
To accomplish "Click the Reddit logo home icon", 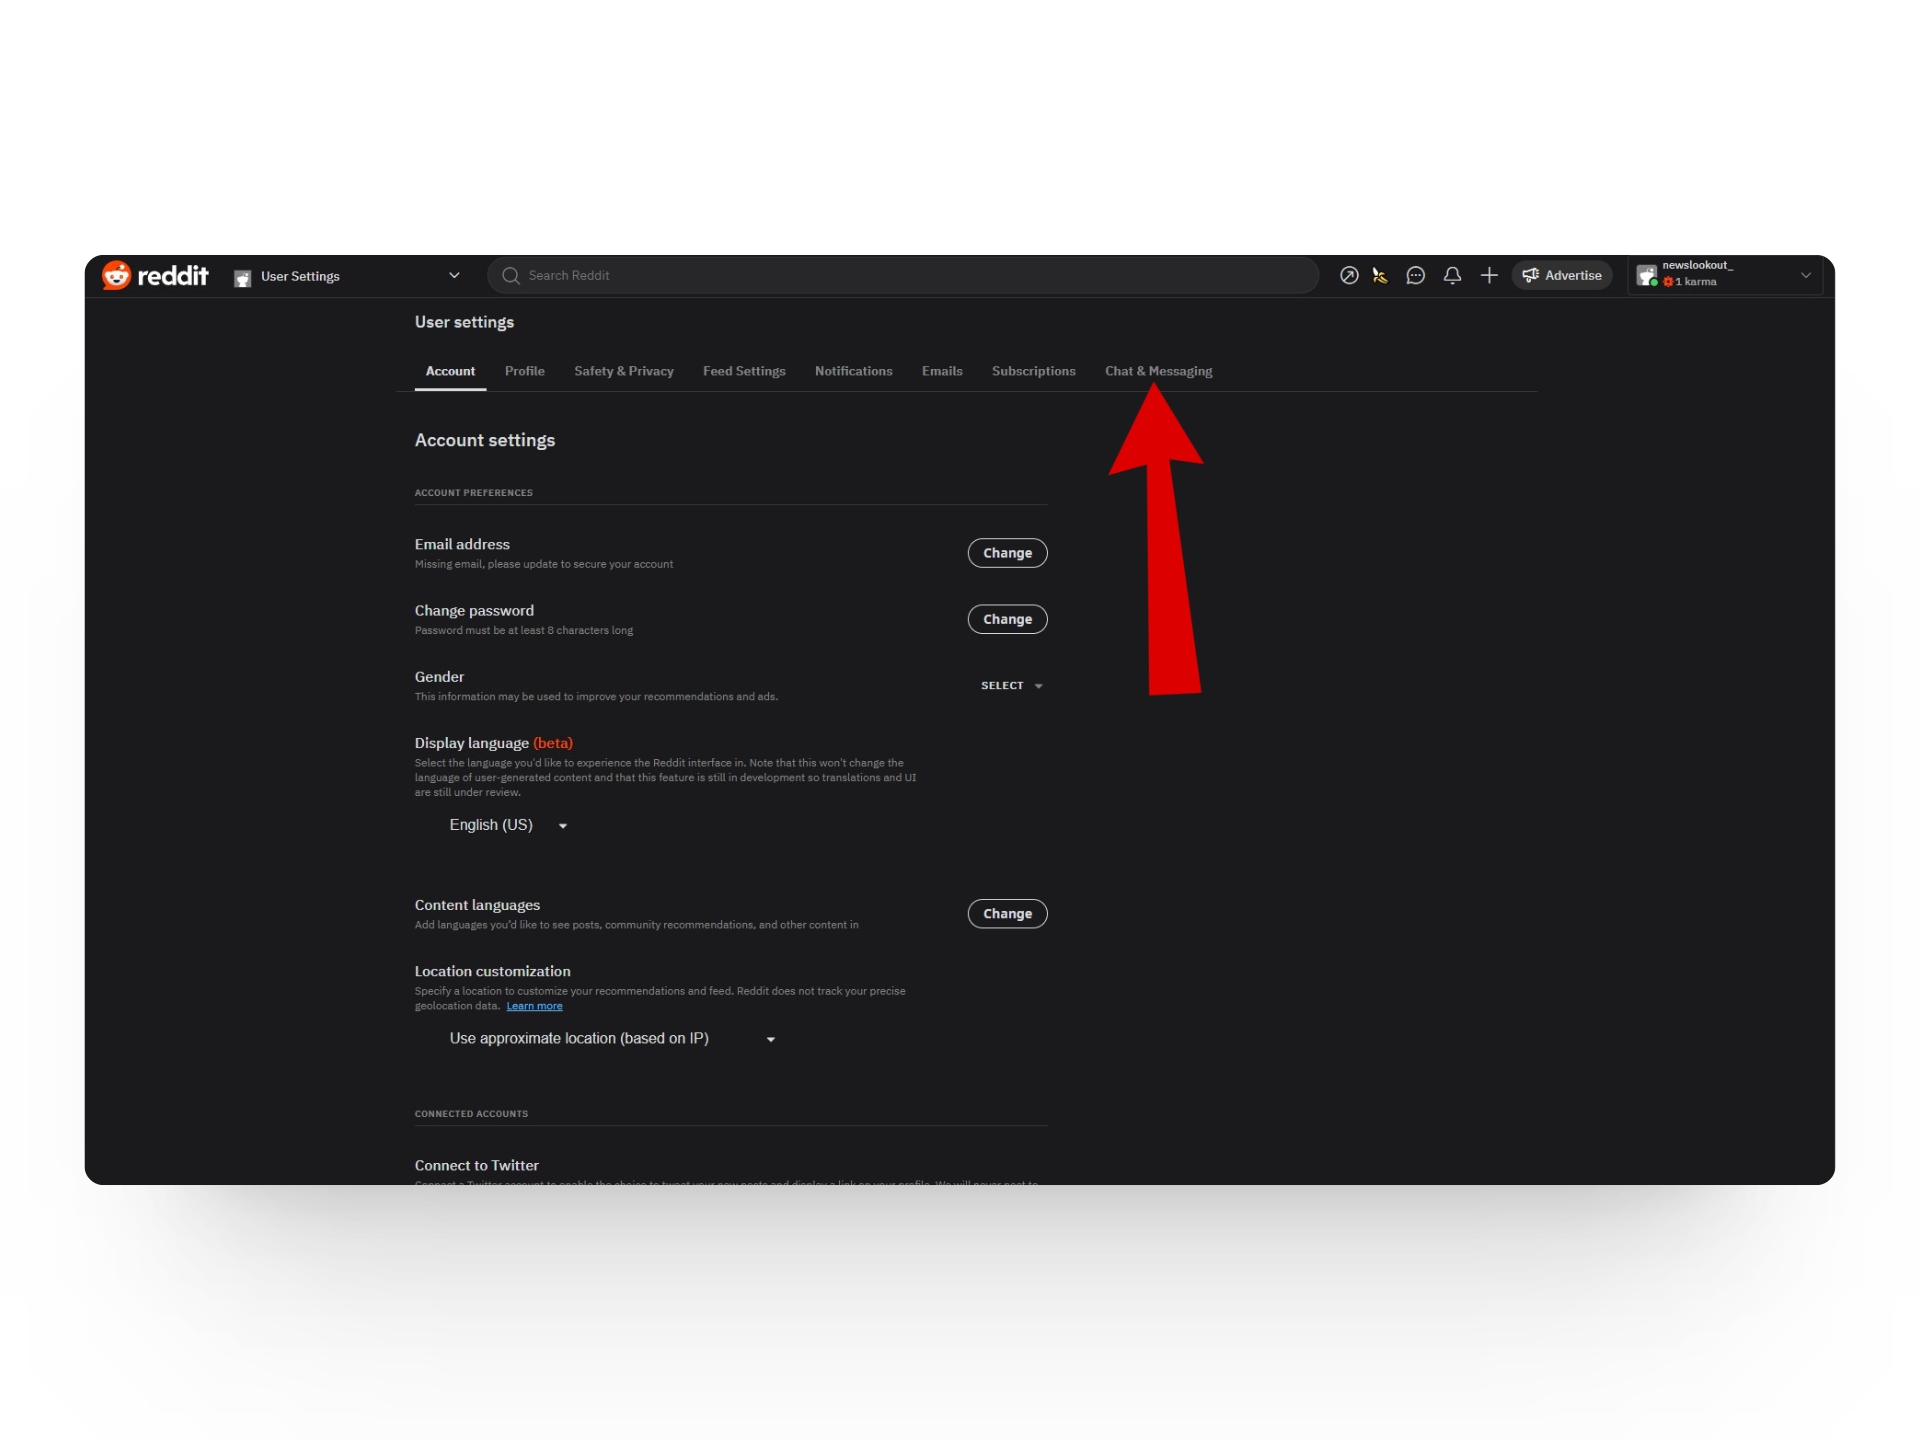I will (x=117, y=275).
